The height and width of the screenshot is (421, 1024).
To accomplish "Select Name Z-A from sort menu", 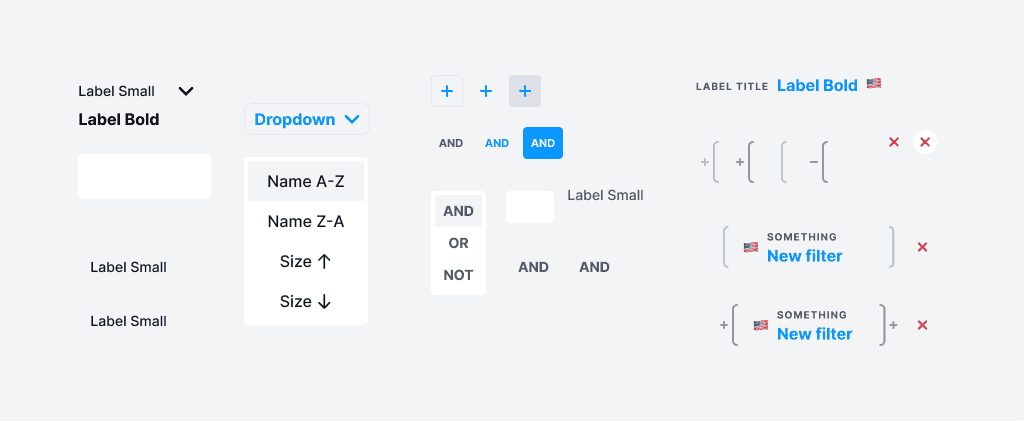I will point(305,221).
